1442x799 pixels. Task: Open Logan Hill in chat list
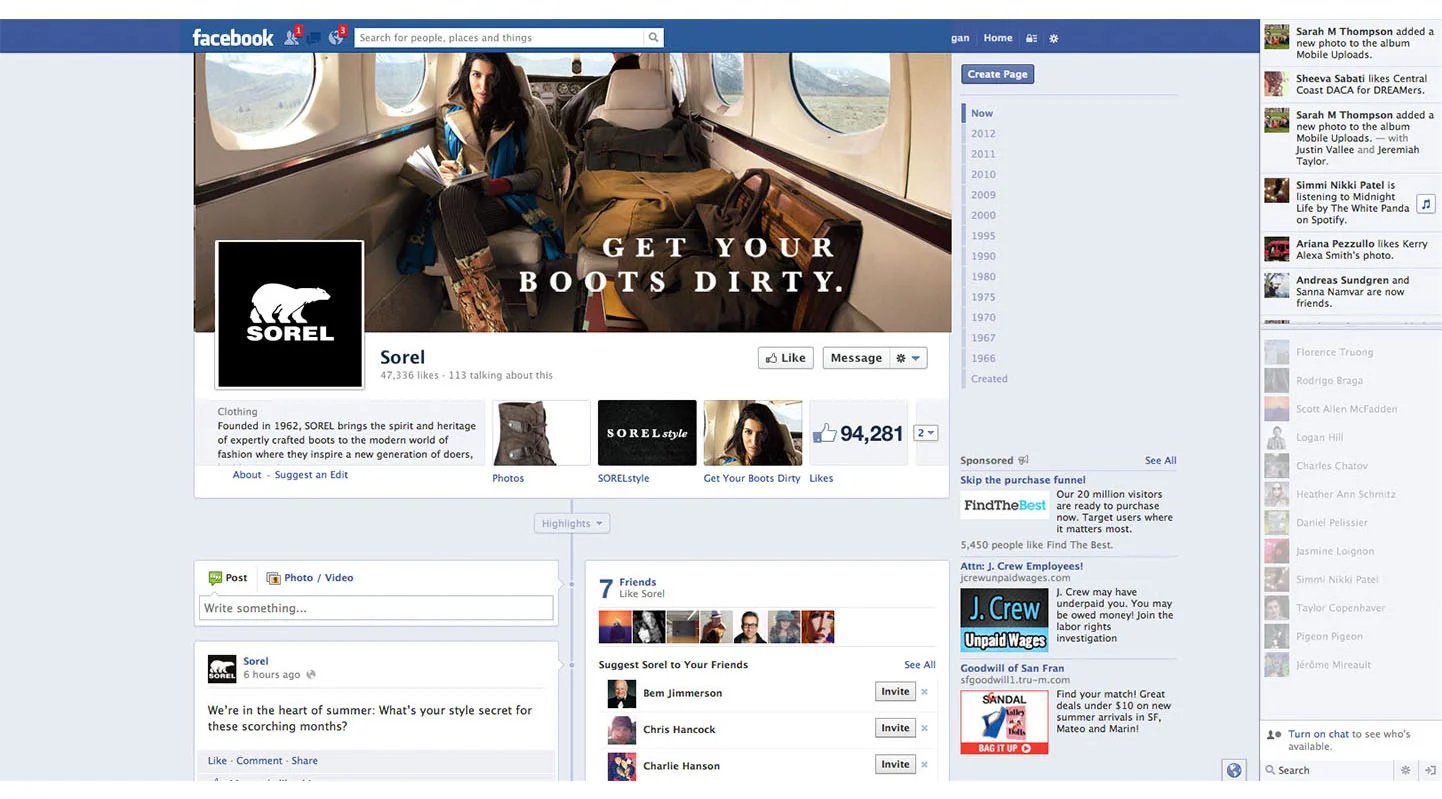pyautogui.click(x=1350, y=438)
